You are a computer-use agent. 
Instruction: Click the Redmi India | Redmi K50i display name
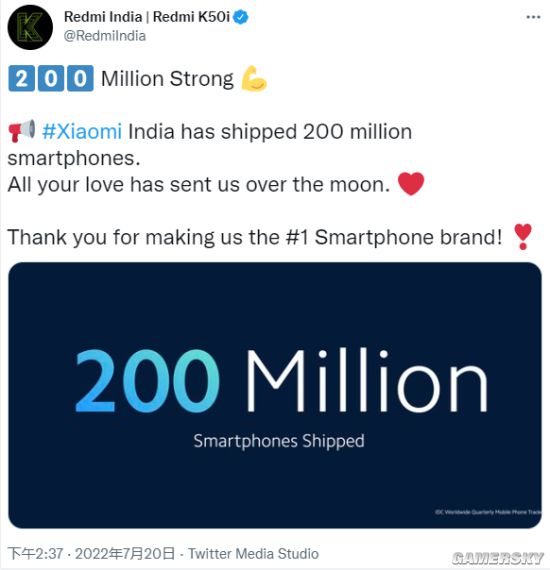pos(146,17)
